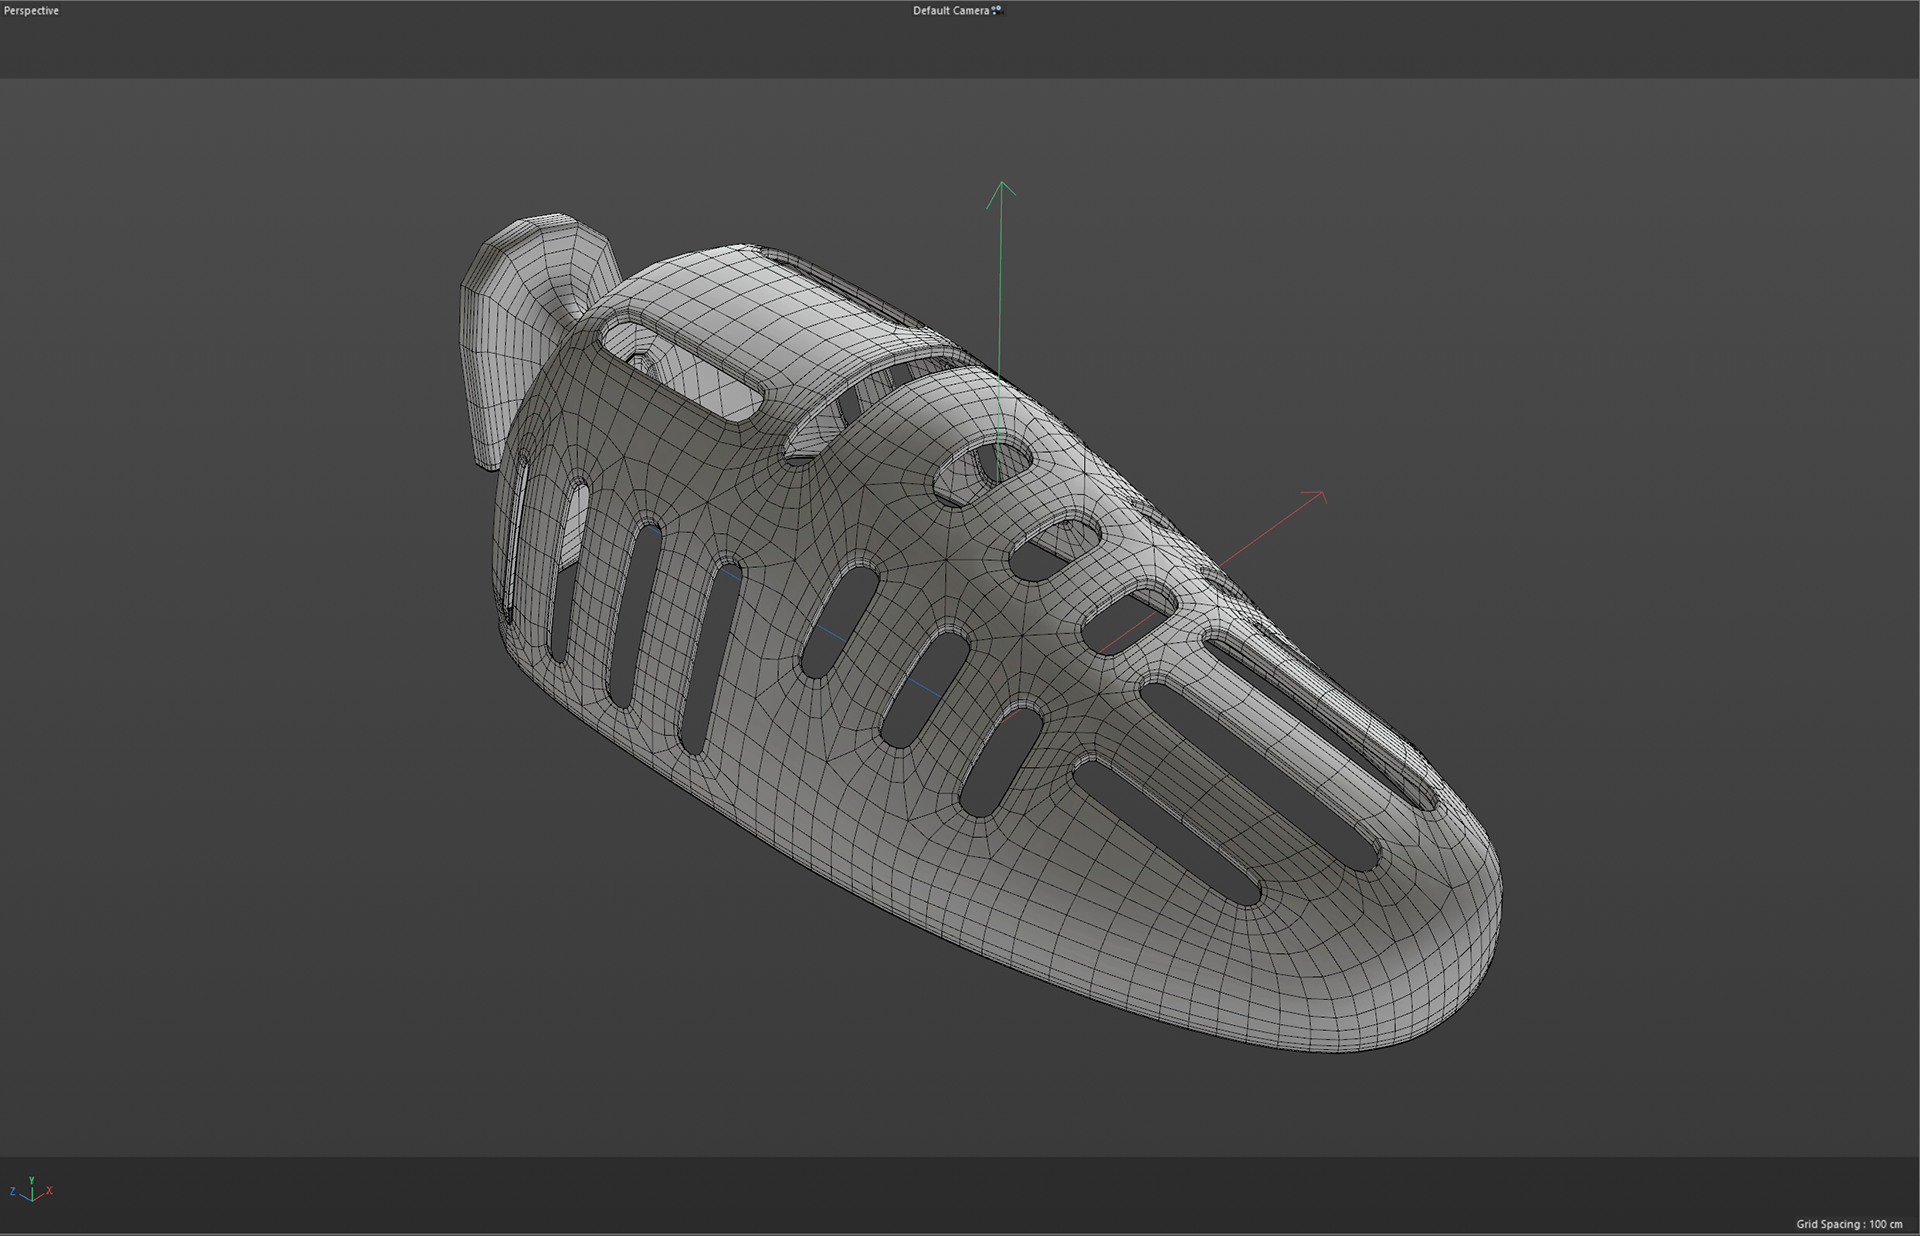This screenshot has height=1236, width=1920.
Task: Click the red X letter on axis gizmo
Action: pyautogui.click(x=49, y=1191)
